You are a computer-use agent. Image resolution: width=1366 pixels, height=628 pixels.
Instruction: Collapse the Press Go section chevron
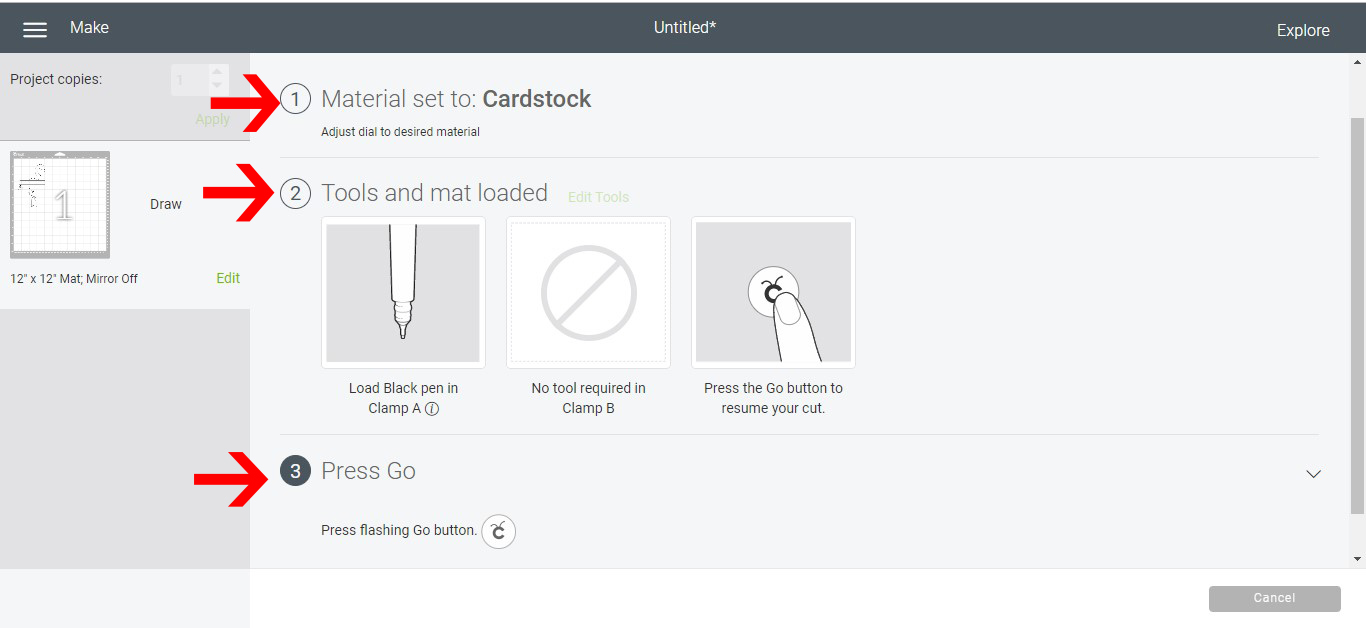(x=1314, y=474)
